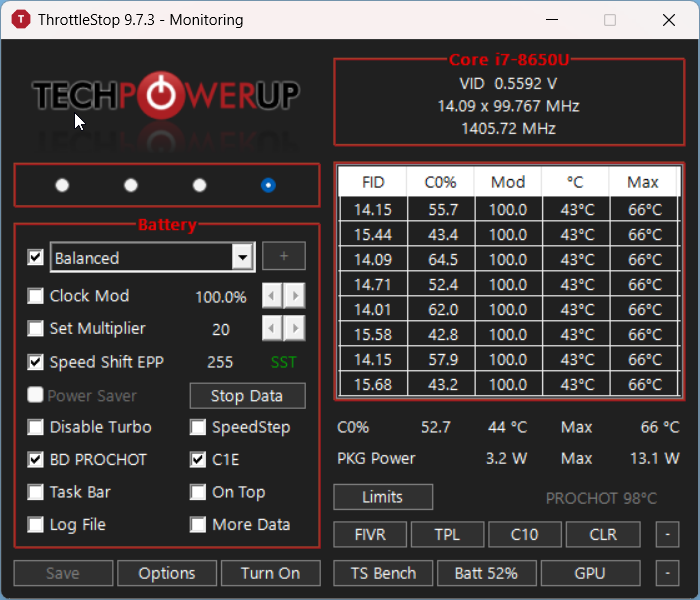This screenshot has width=700, height=600.
Task: Open the FIVR voltage control window
Action: point(370,534)
